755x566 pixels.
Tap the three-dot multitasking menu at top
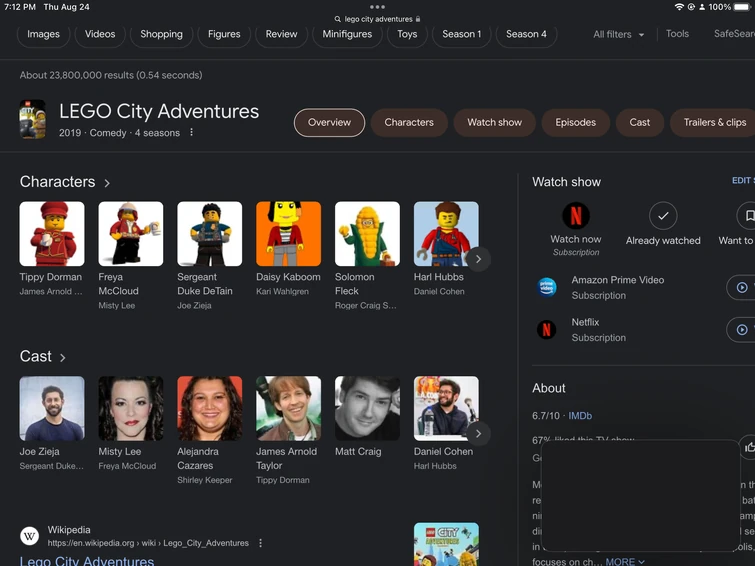coord(378,7)
